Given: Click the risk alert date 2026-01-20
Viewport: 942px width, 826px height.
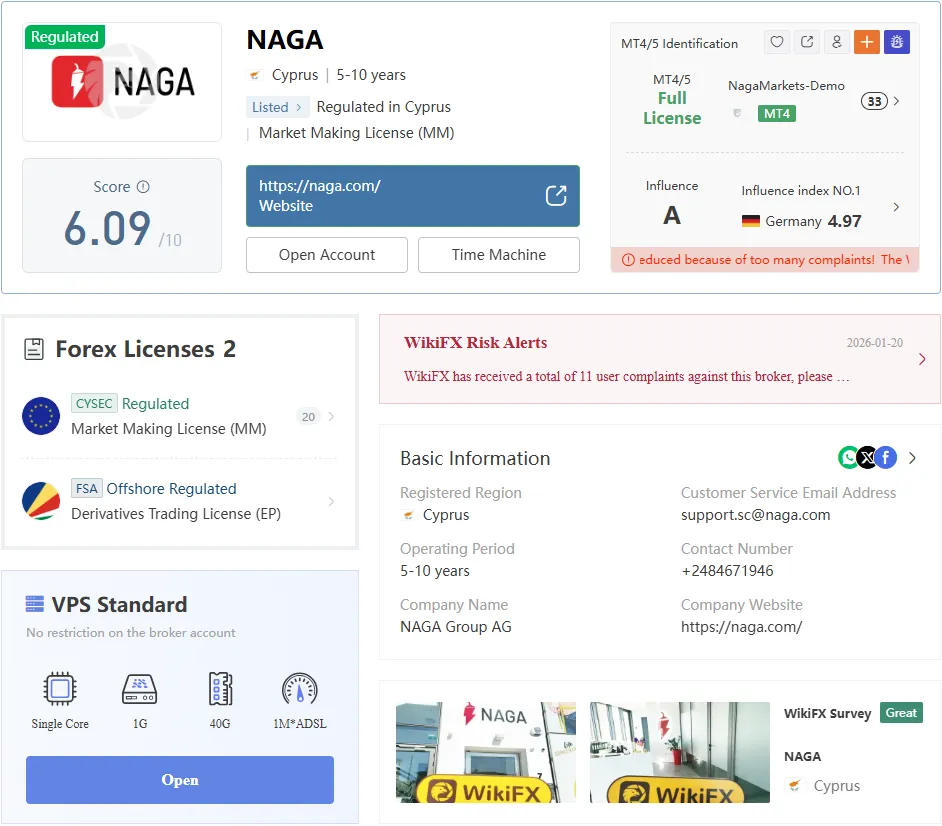Looking at the screenshot, I should [x=874, y=343].
